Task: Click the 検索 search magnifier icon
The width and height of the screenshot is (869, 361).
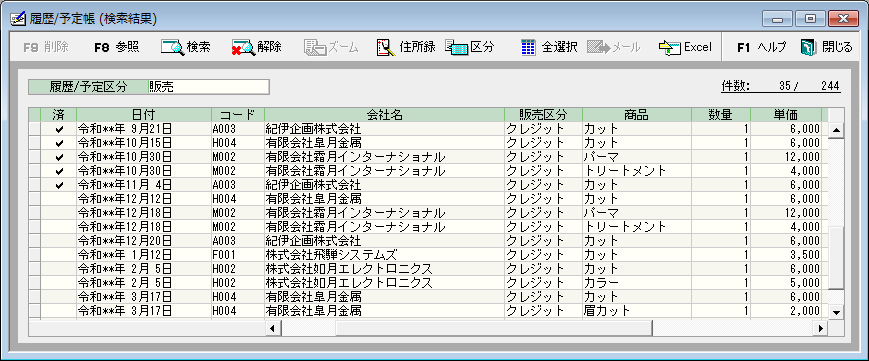Action: [172, 47]
